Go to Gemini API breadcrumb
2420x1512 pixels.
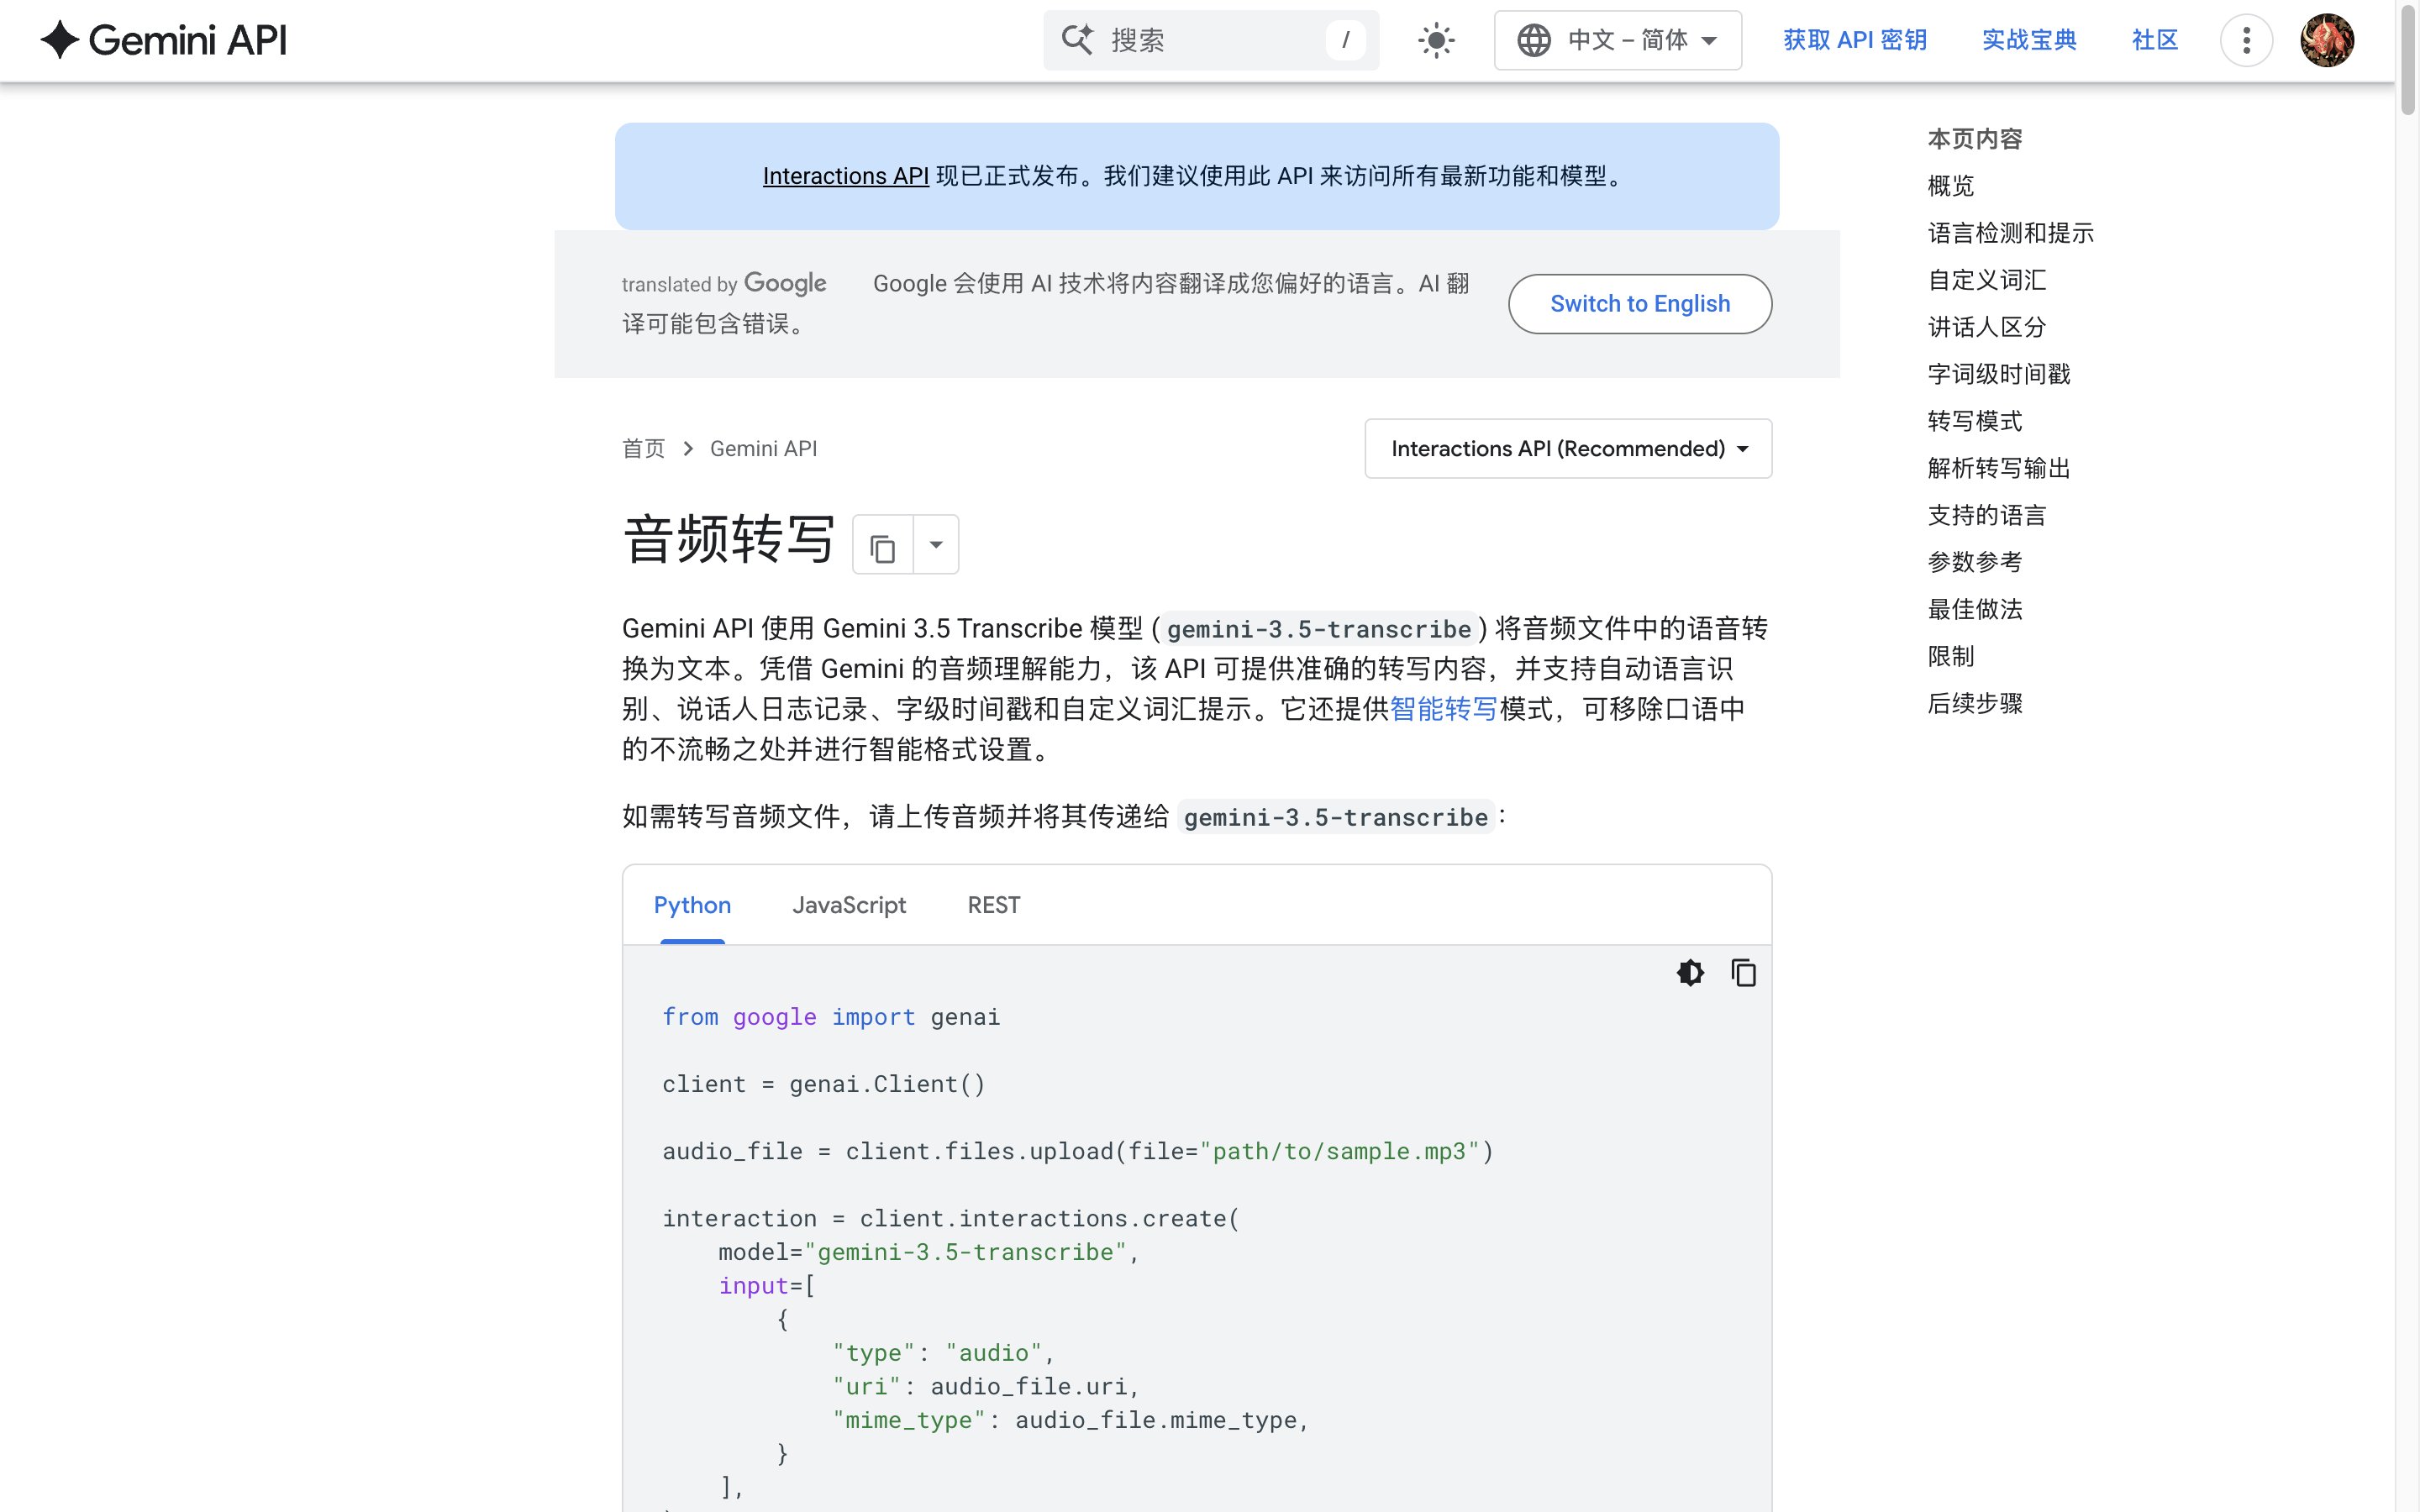pos(764,449)
